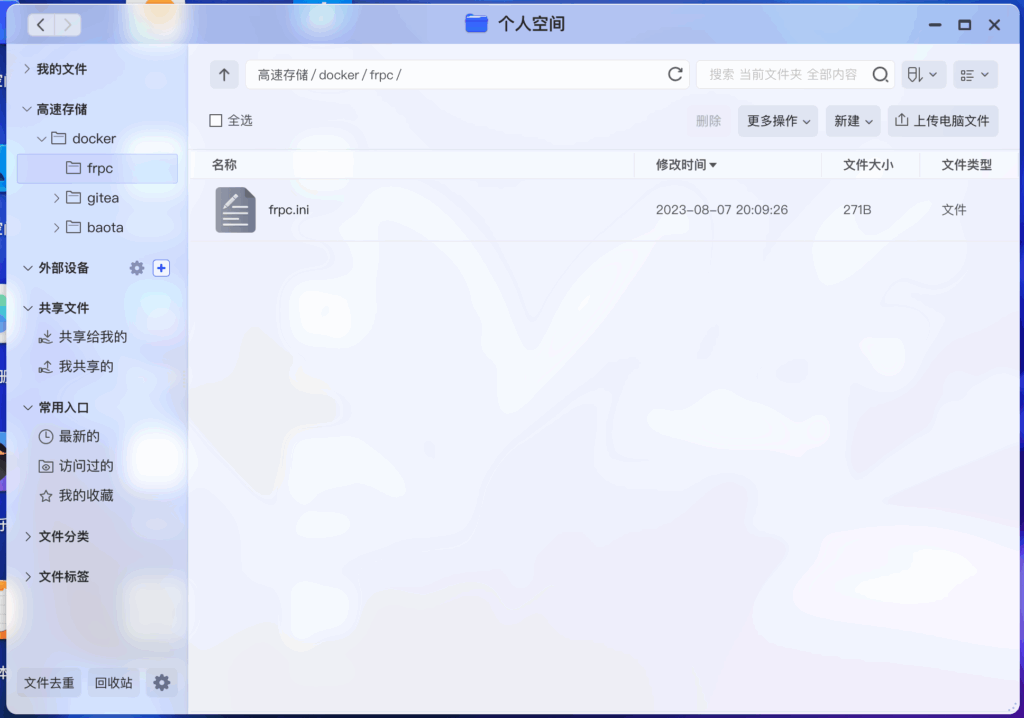The height and width of the screenshot is (718, 1024).
Task: Start 文件去重 file deduplication
Action: click(49, 682)
